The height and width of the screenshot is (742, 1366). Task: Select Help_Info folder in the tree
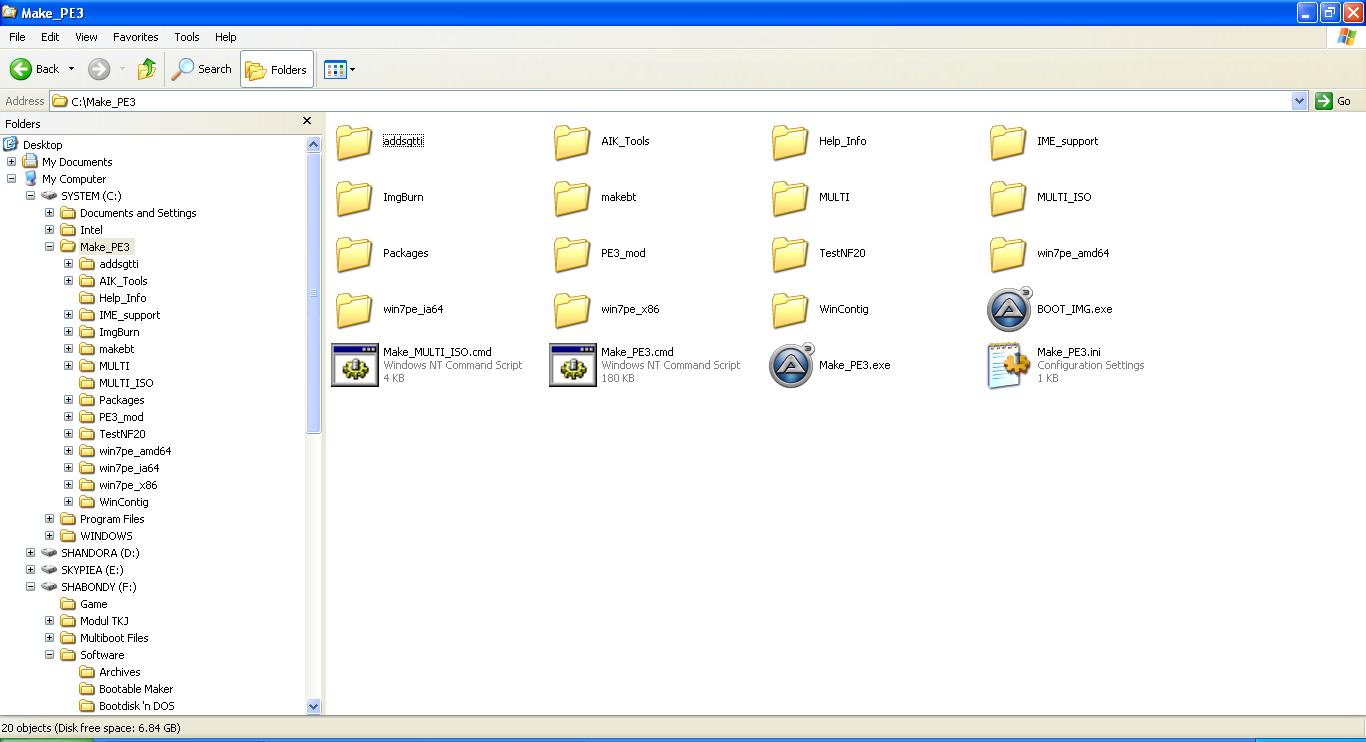click(123, 298)
